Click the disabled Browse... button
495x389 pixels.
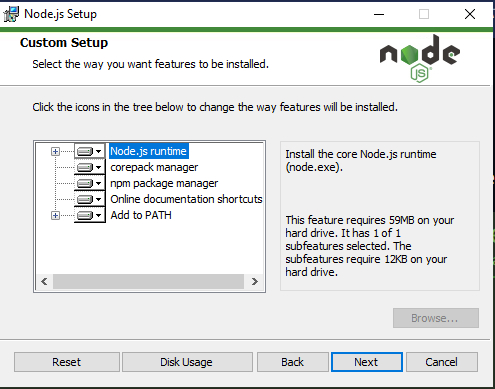pos(436,318)
